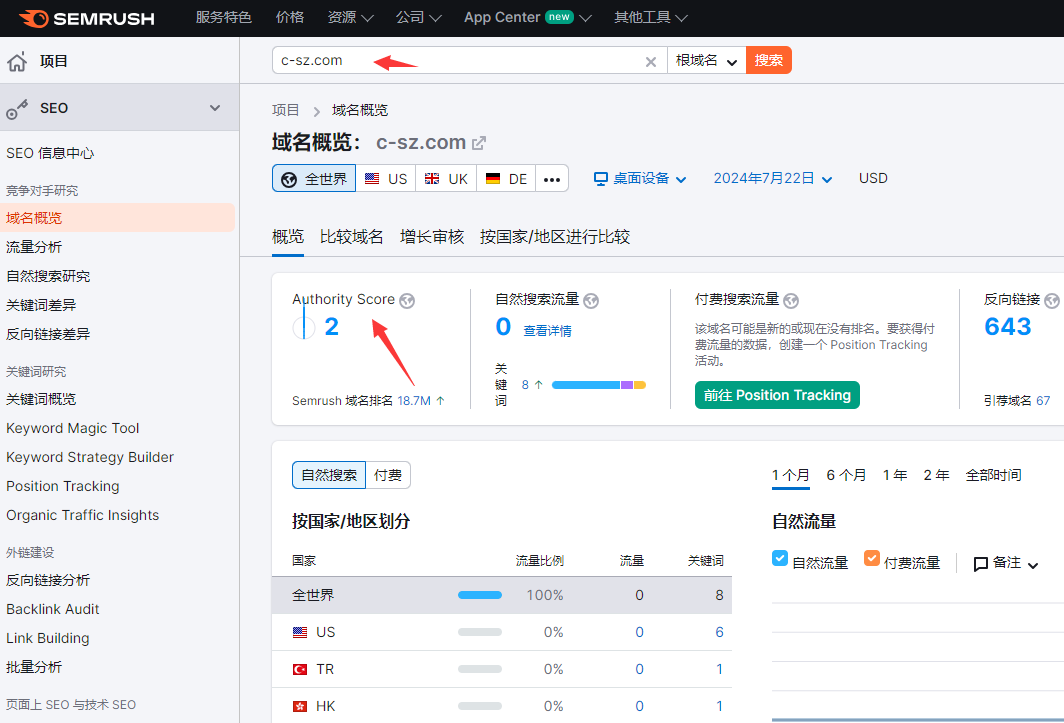Uncheck the 付费流量 checkbox
Screen dimensions: 1064x723
(x=872, y=559)
